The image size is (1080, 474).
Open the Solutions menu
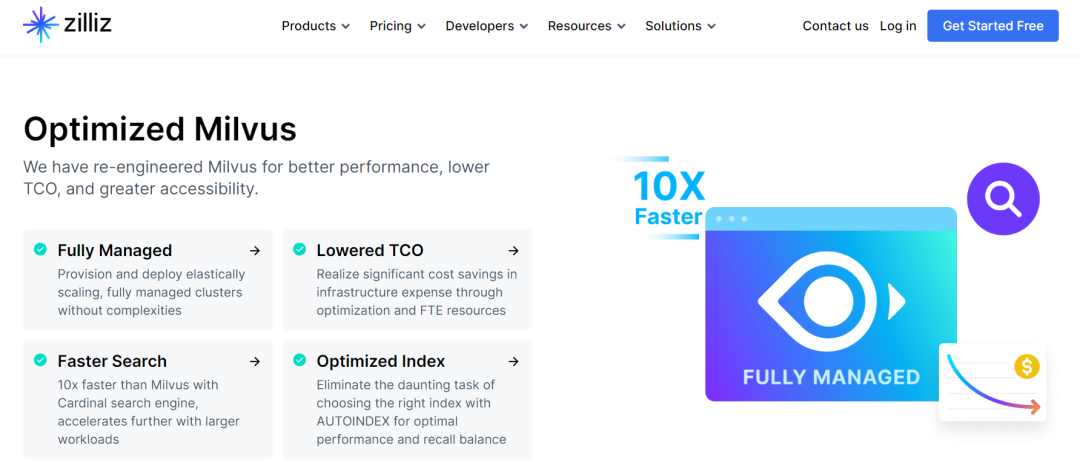681,26
